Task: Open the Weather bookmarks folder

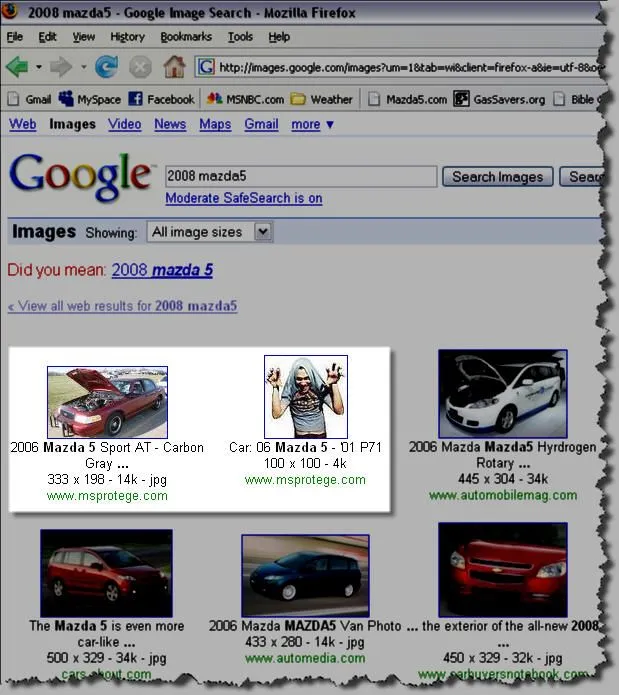Action: click(x=322, y=99)
